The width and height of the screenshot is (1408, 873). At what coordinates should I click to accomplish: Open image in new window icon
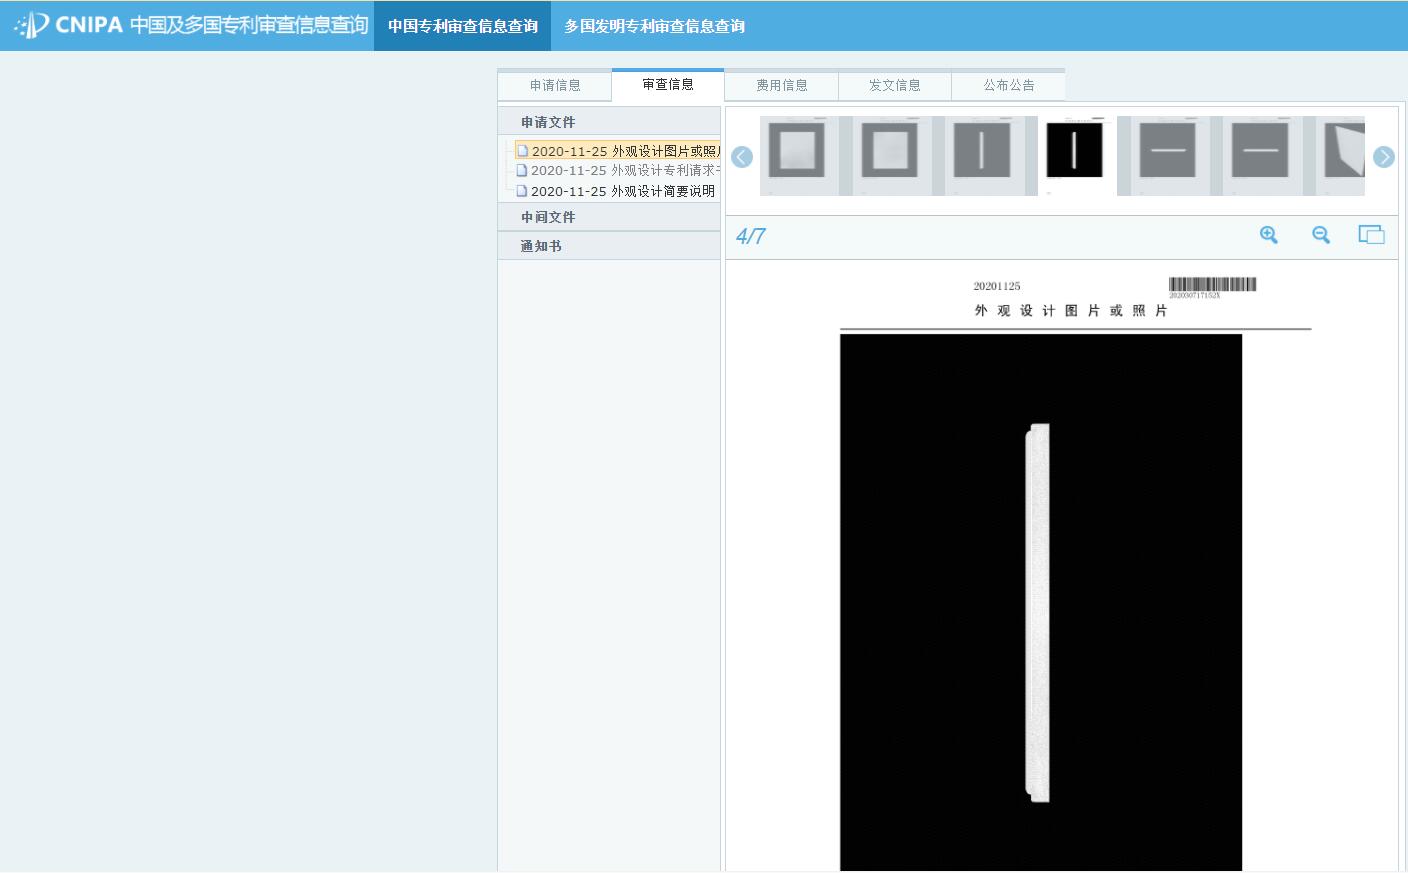[x=1371, y=235]
